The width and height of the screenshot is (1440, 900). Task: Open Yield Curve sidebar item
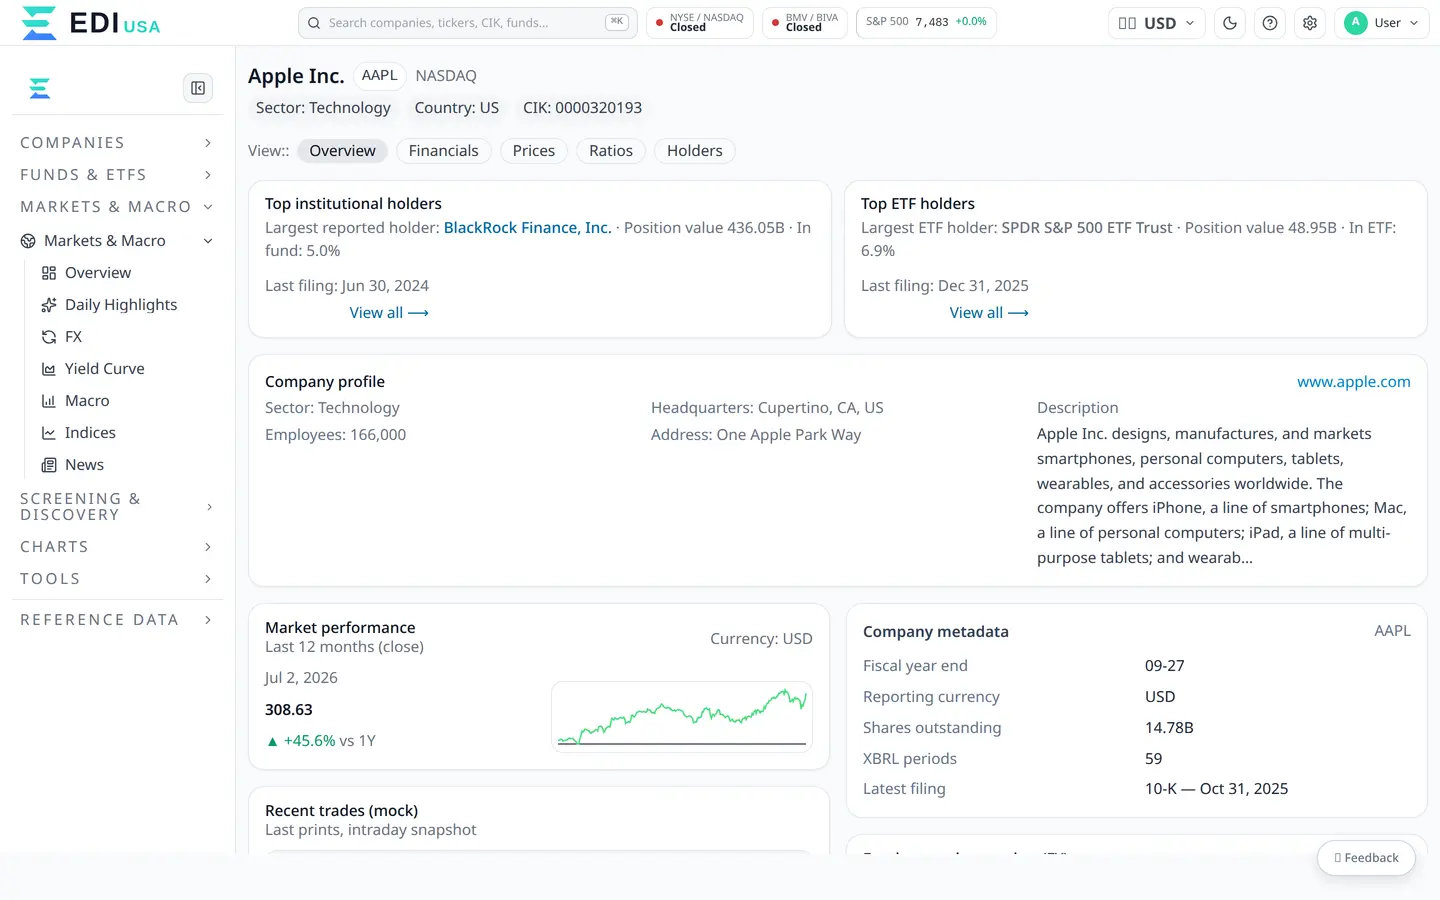104,369
